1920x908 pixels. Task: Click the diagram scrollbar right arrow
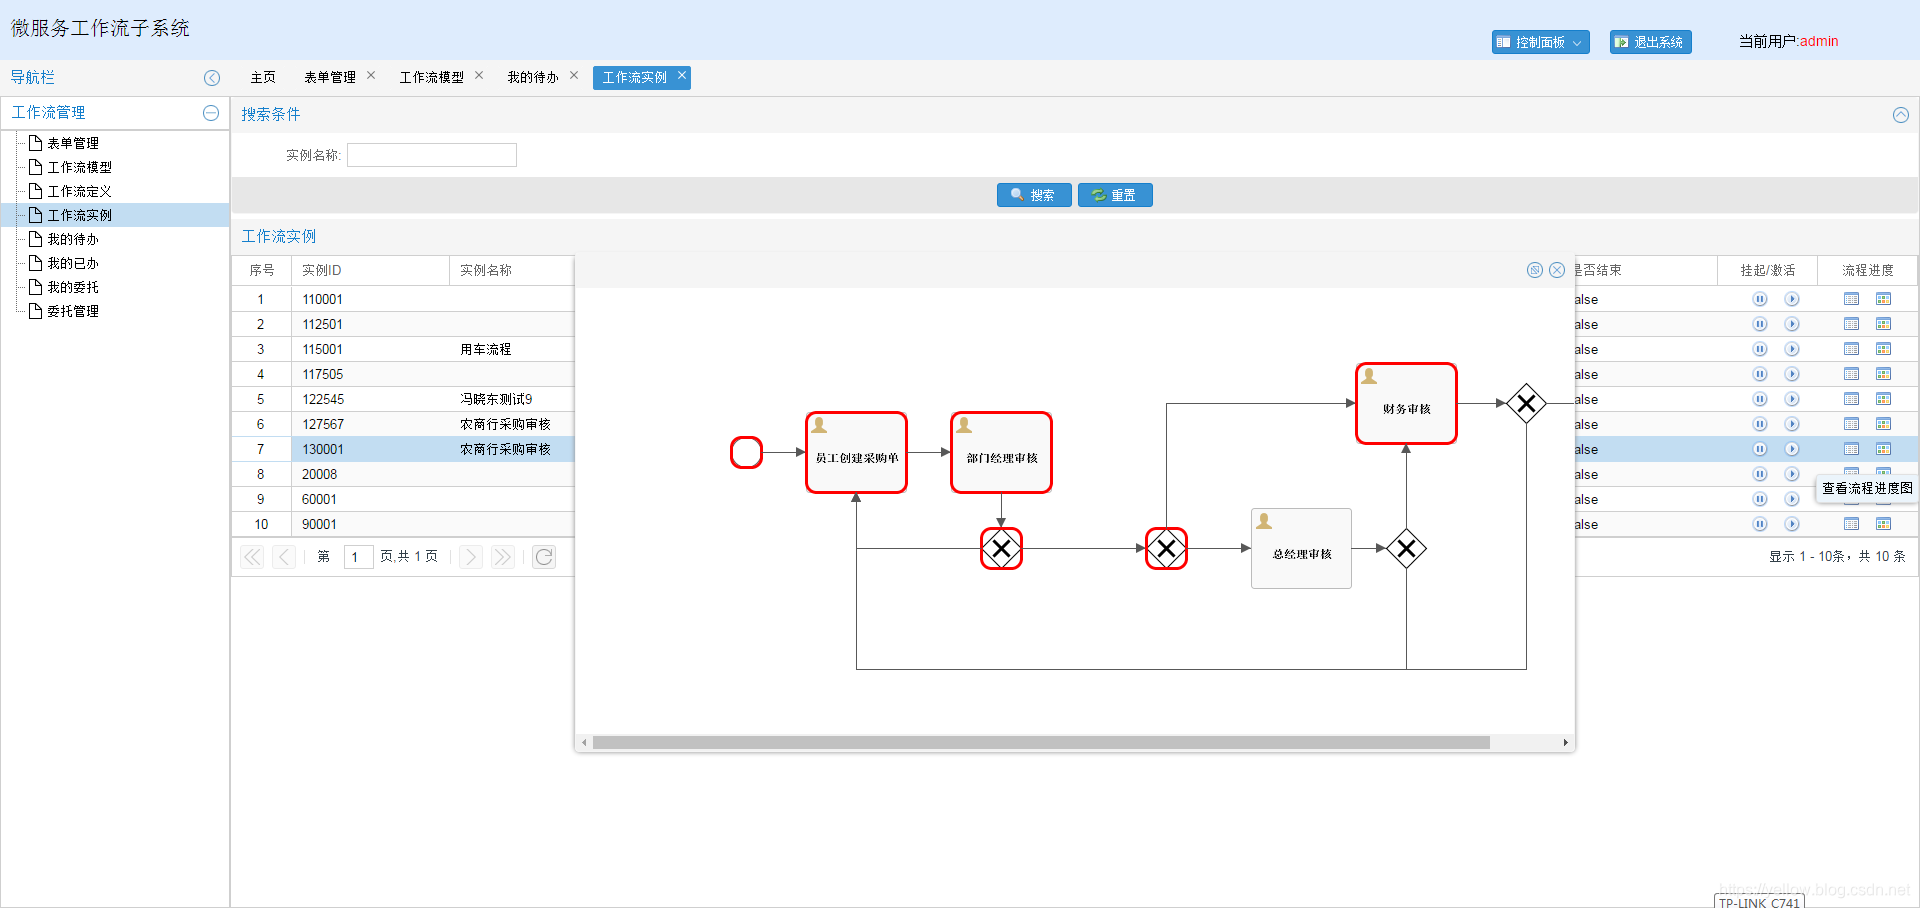click(1565, 743)
